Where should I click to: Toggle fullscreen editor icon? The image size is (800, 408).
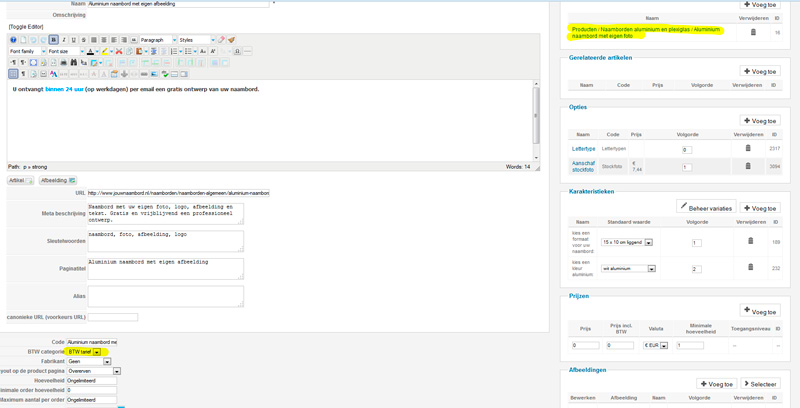tap(33, 62)
